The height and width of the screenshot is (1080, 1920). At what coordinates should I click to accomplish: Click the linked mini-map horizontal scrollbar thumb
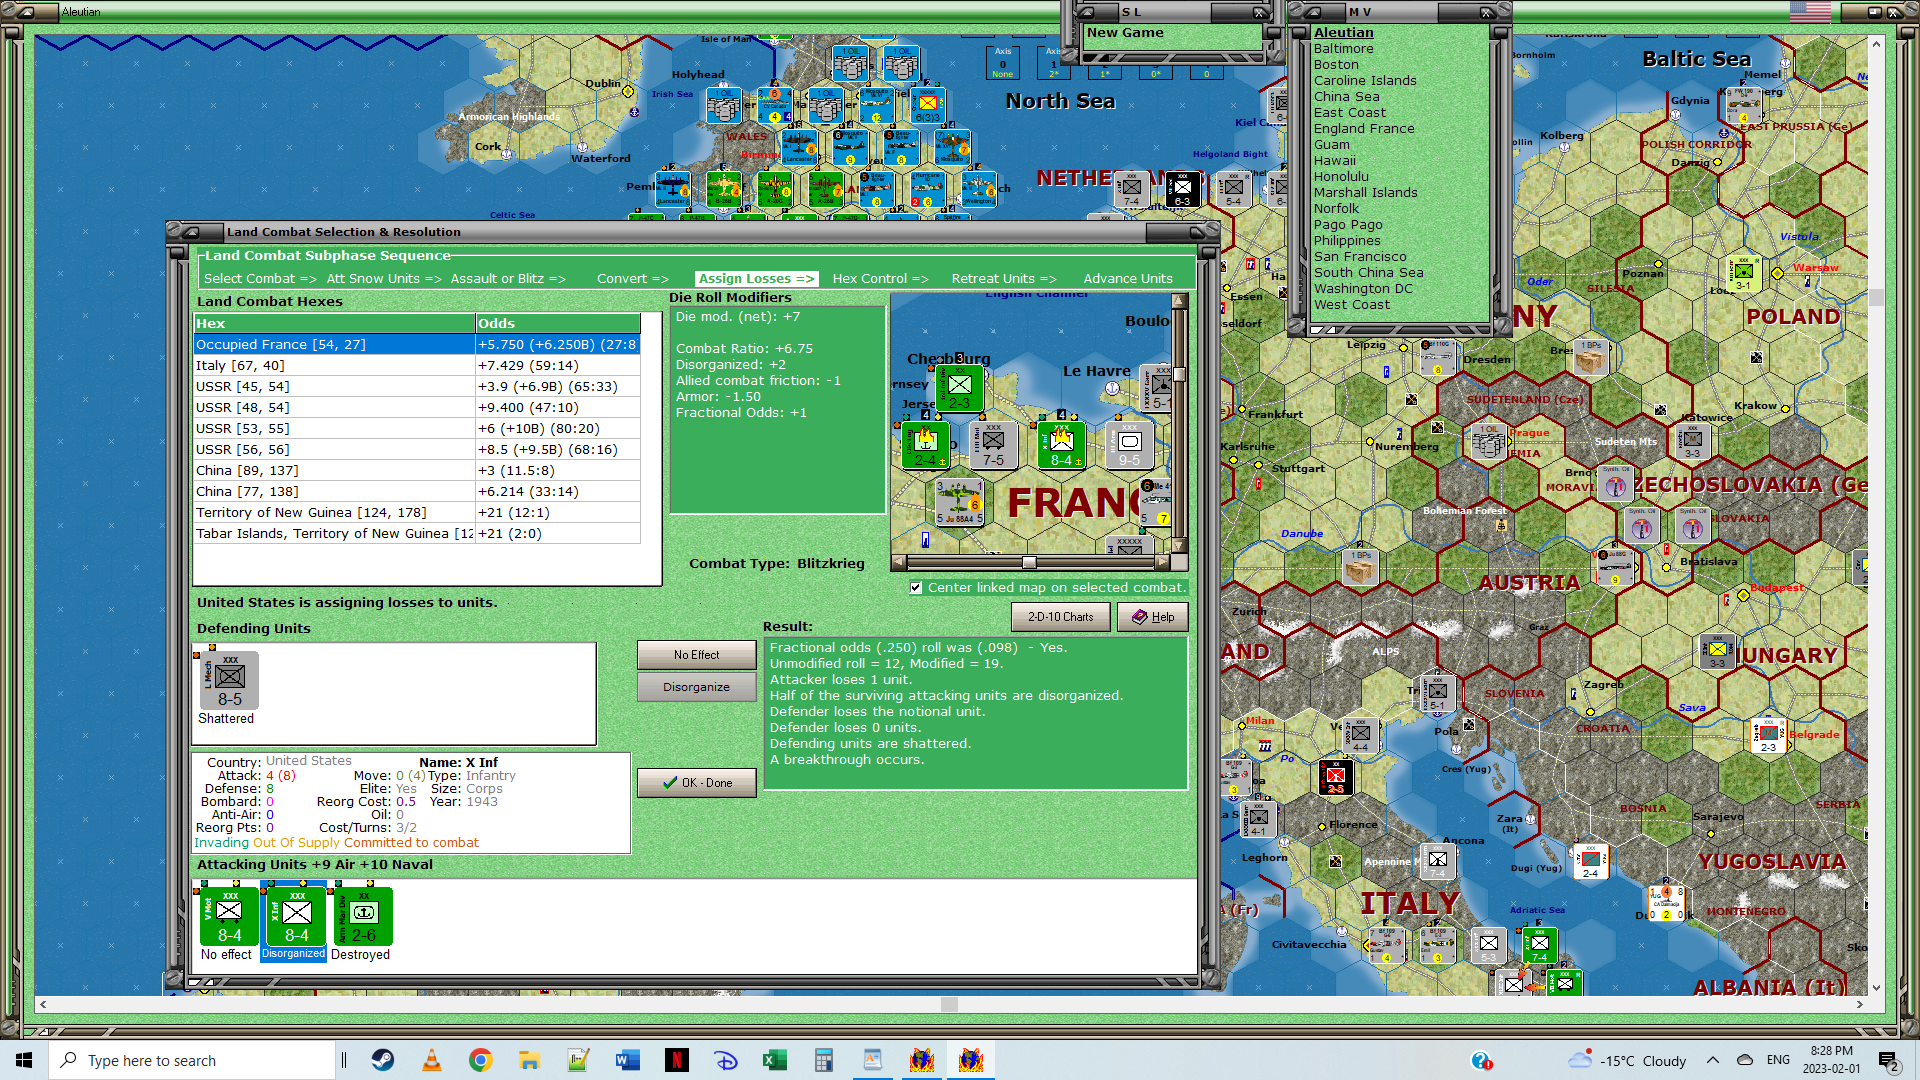click(x=1029, y=562)
